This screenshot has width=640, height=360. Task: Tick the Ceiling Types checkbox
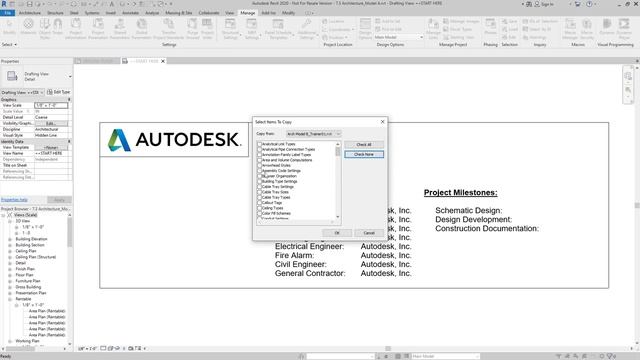click(x=259, y=208)
